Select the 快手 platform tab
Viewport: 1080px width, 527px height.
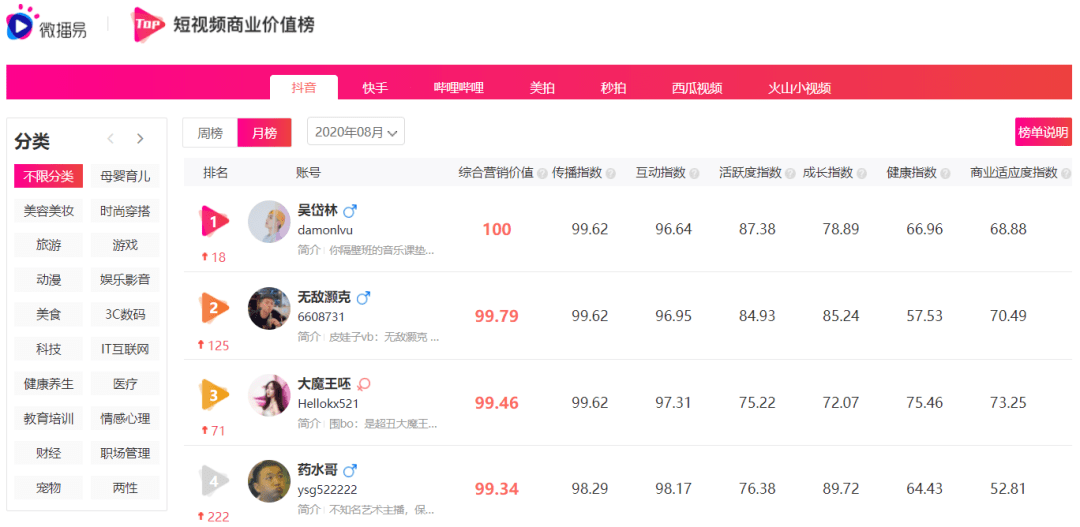click(x=375, y=88)
